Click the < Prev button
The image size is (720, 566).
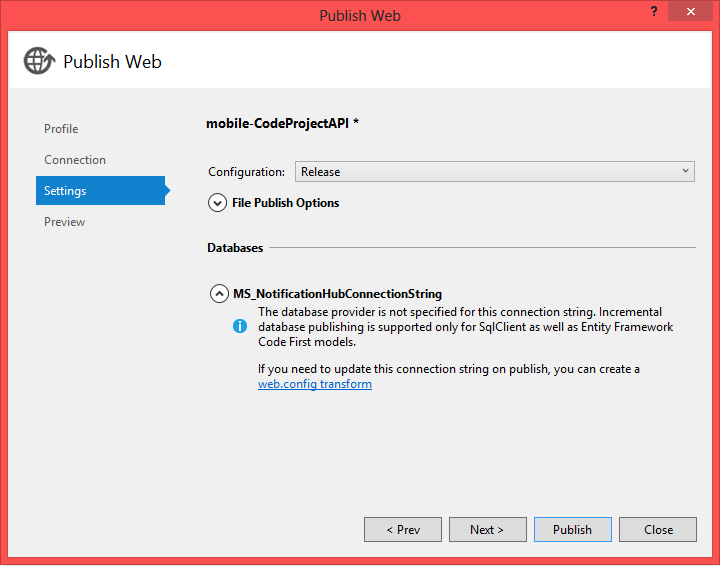click(403, 529)
